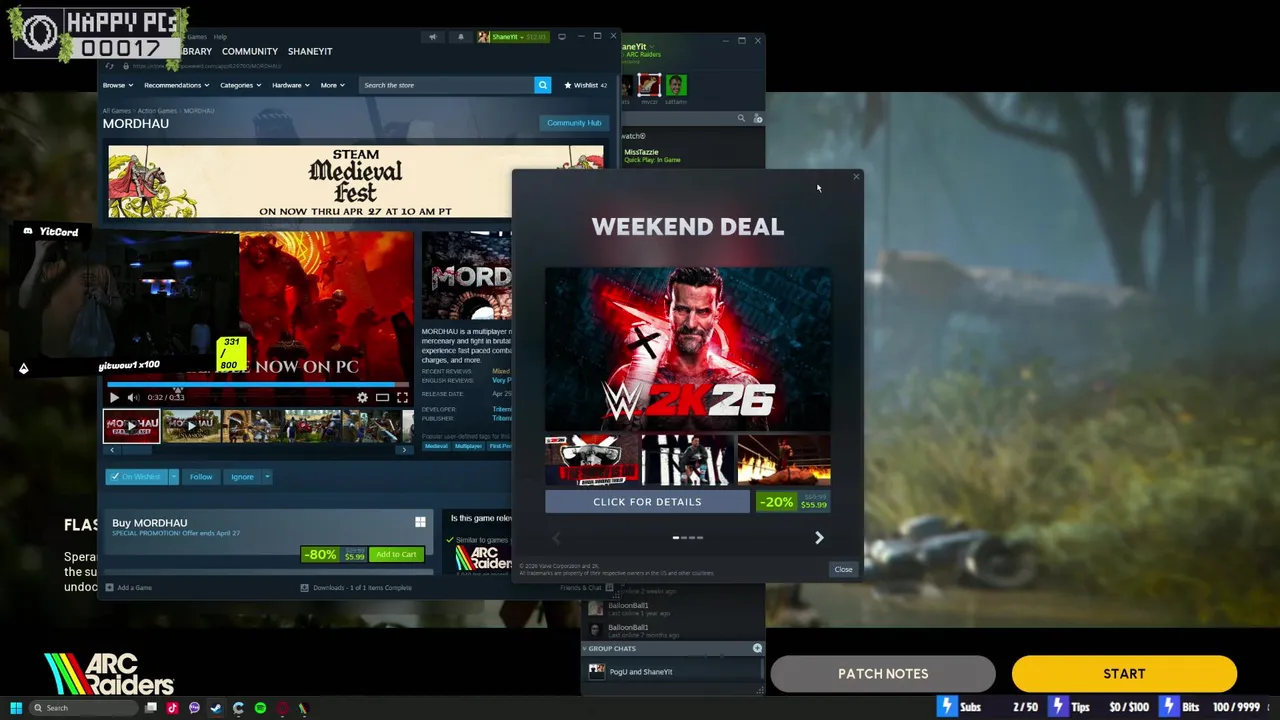Screen dimensions: 1280x720
Task: Click add friend icon in Friends list window
Action: 757,119
